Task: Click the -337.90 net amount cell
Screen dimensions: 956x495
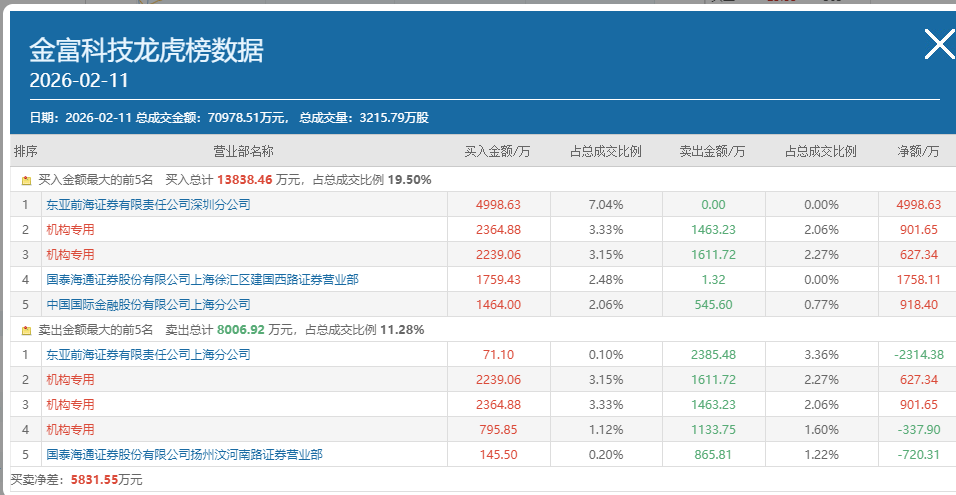Action: point(919,430)
